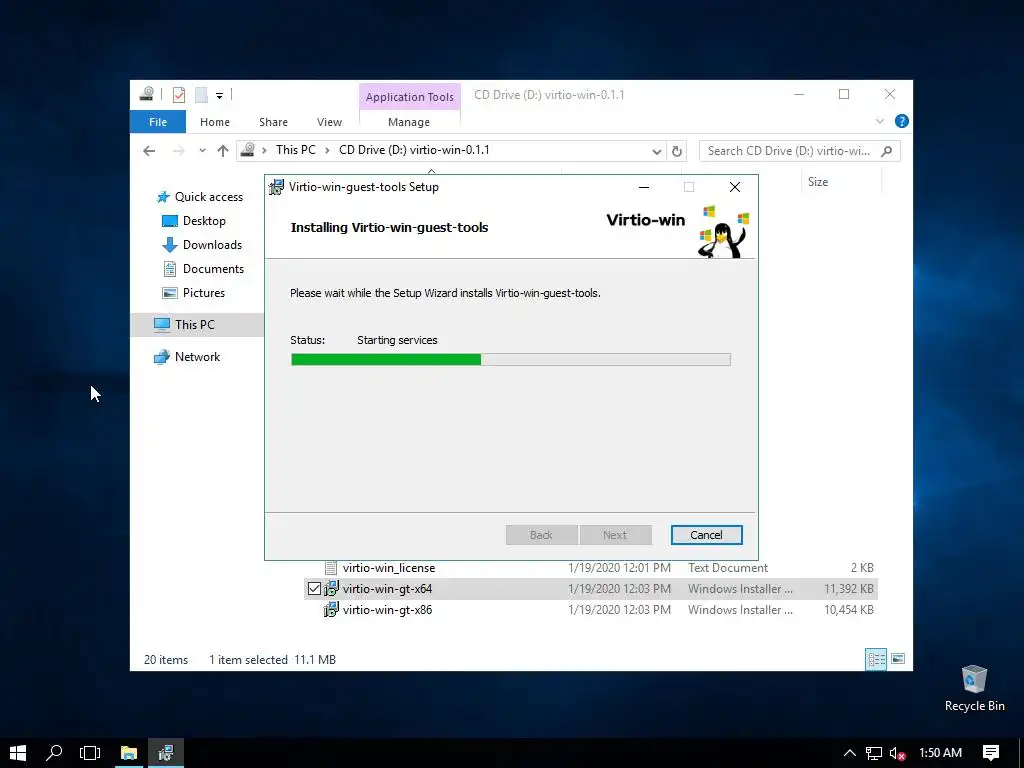Click the Setup dialog title bar icon
The width and height of the screenshot is (1024, 768).
click(x=277, y=187)
